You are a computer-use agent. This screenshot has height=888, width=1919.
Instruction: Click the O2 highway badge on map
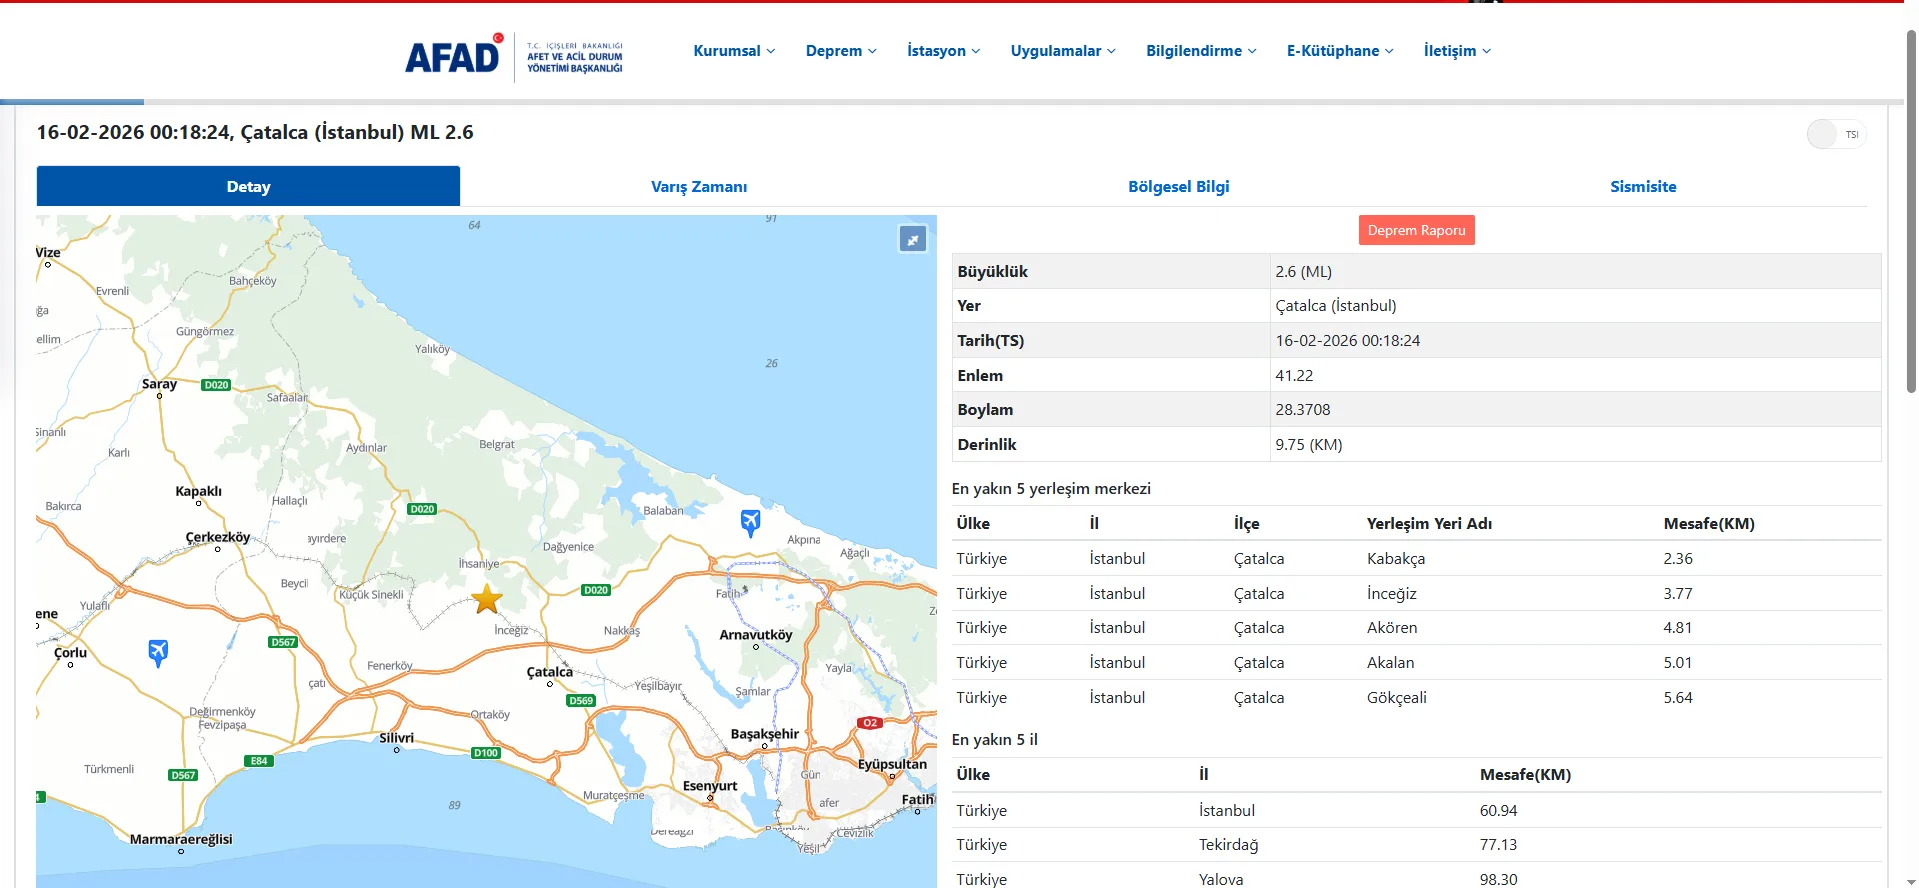pyautogui.click(x=869, y=723)
